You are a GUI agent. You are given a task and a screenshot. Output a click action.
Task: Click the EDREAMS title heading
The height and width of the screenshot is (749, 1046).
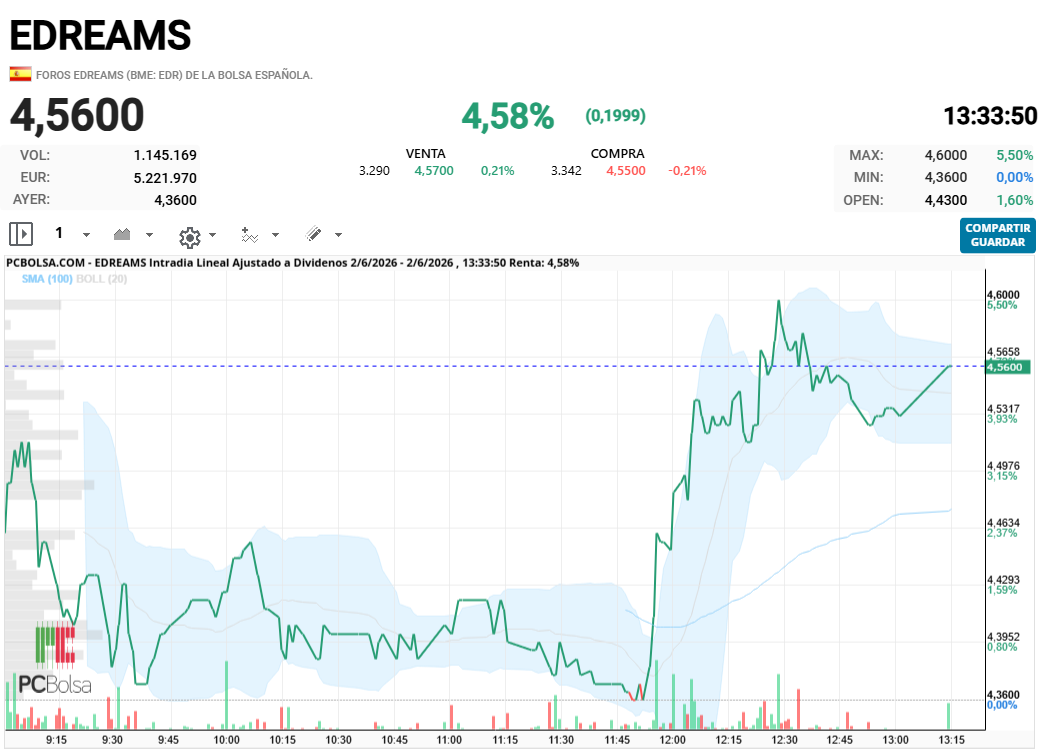(x=100, y=35)
